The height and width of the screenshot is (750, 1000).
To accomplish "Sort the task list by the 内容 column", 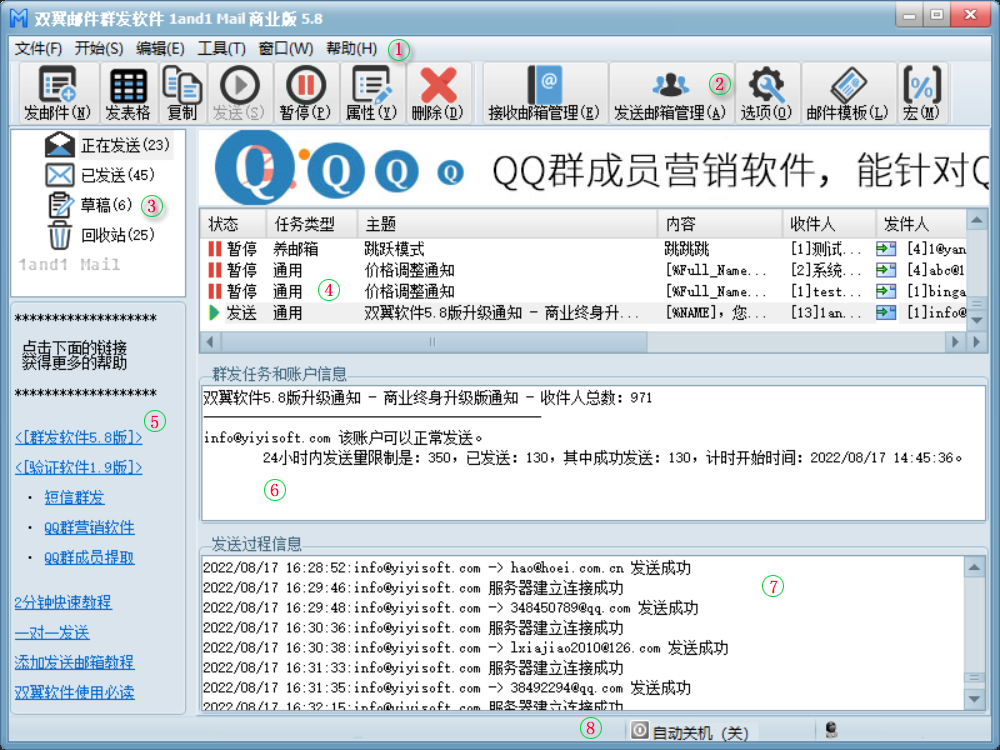I will [x=721, y=224].
